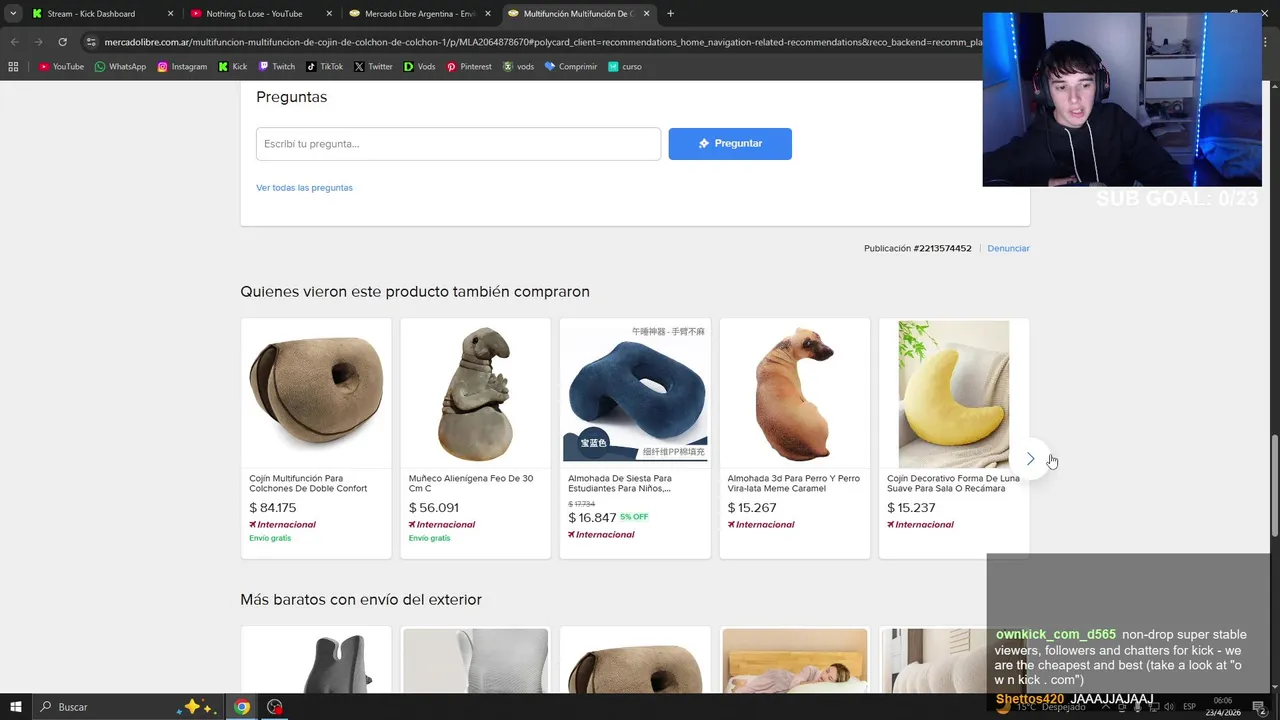The image size is (1280, 720).
Task: Open the TikTok bookmark
Action: tap(325, 67)
